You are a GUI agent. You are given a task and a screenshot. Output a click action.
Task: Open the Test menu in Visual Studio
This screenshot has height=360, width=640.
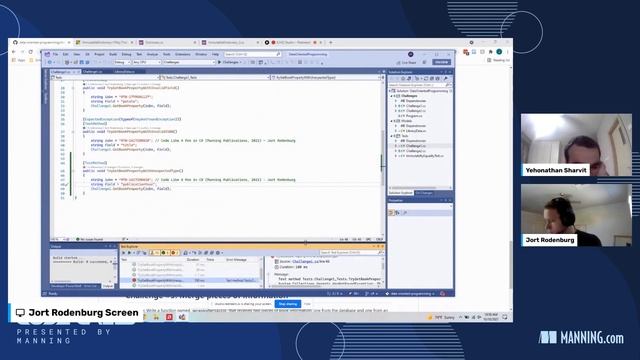click(139, 54)
